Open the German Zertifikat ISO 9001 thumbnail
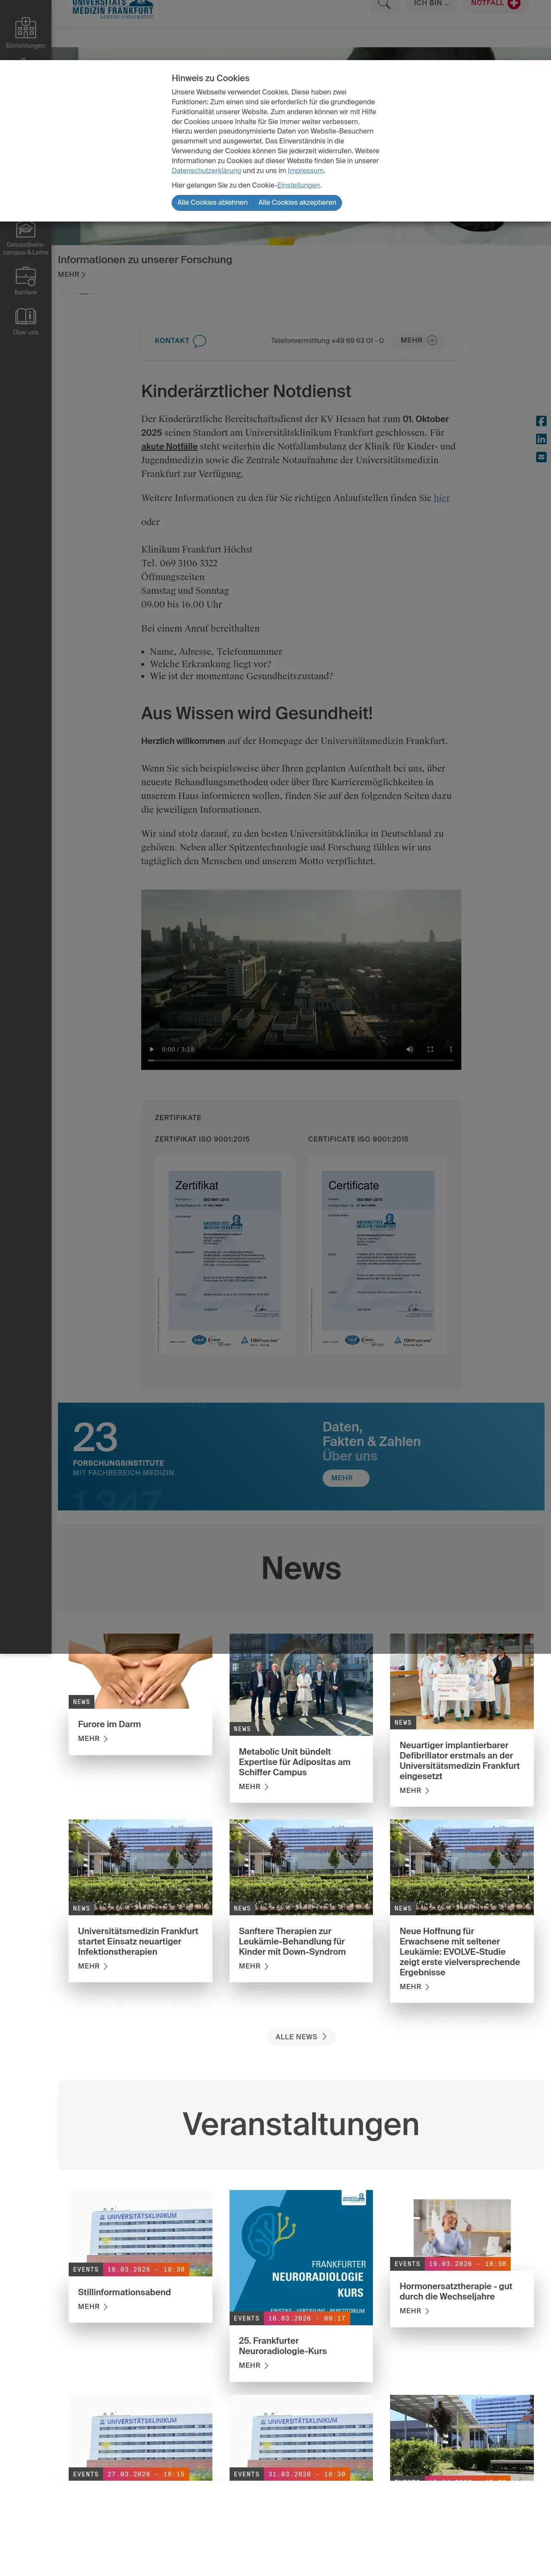This screenshot has height=2576, width=551. point(224,1256)
